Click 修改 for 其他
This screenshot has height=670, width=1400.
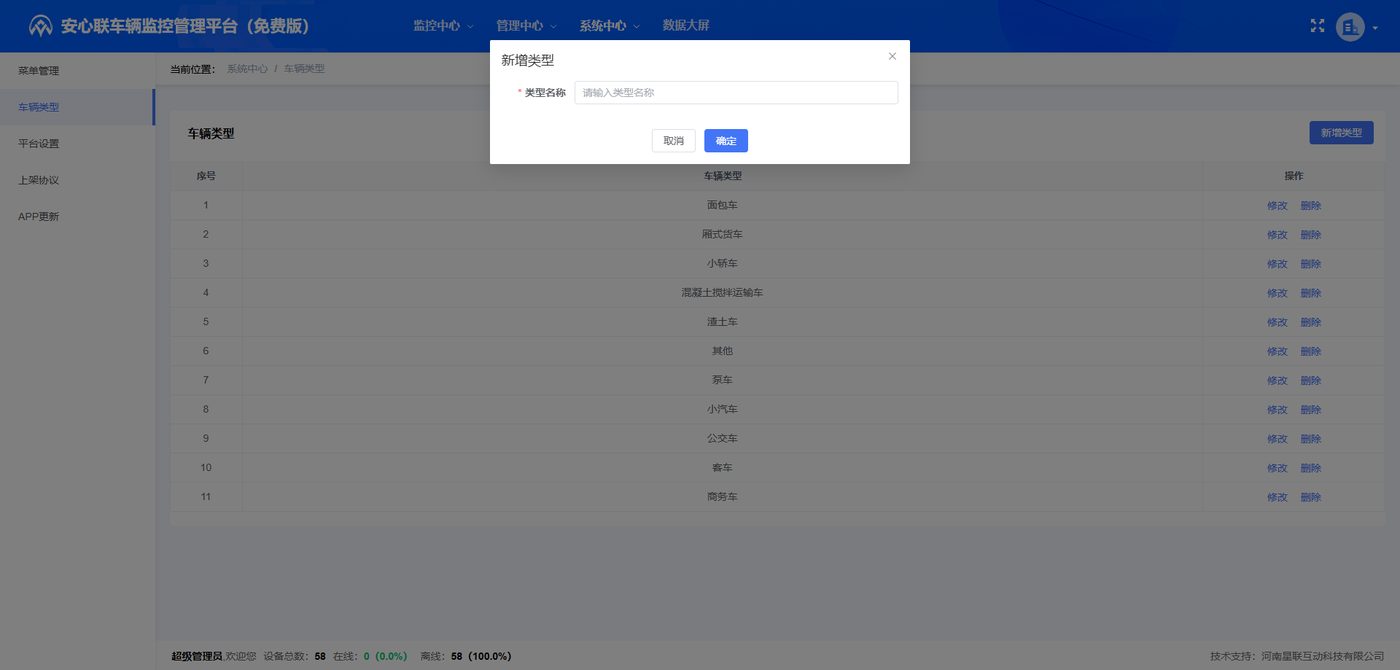1277,351
